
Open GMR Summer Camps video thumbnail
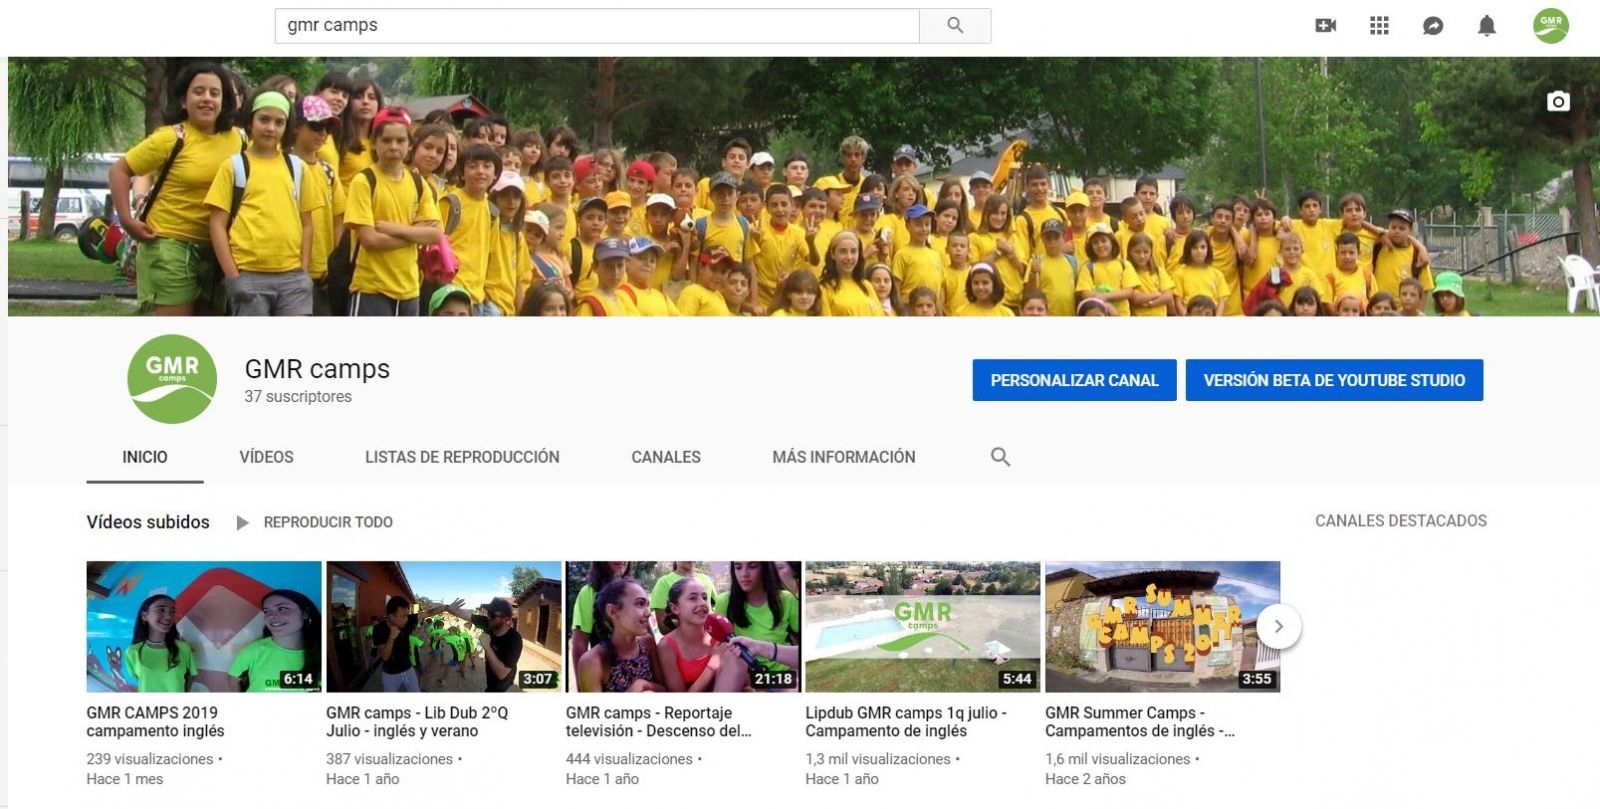(x=1163, y=627)
